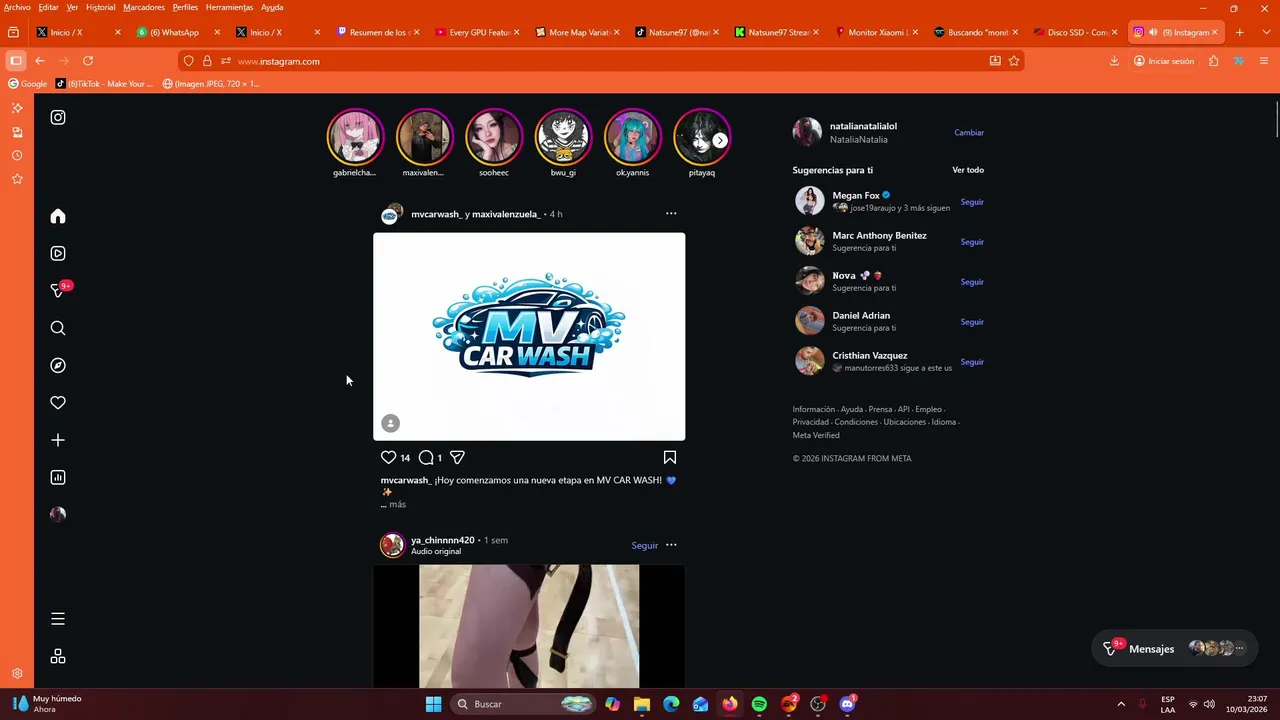
Task: Open options menu of ya_chinnnn420 post
Action: click(671, 545)
